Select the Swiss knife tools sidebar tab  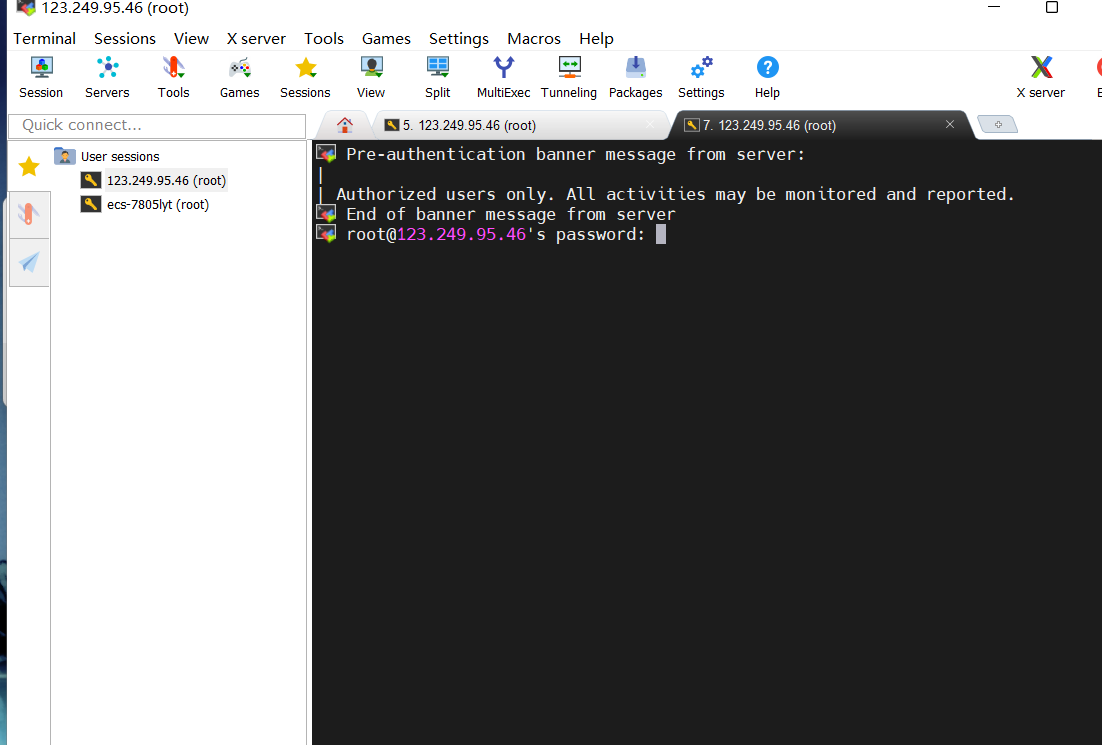[x=29, y=214]
